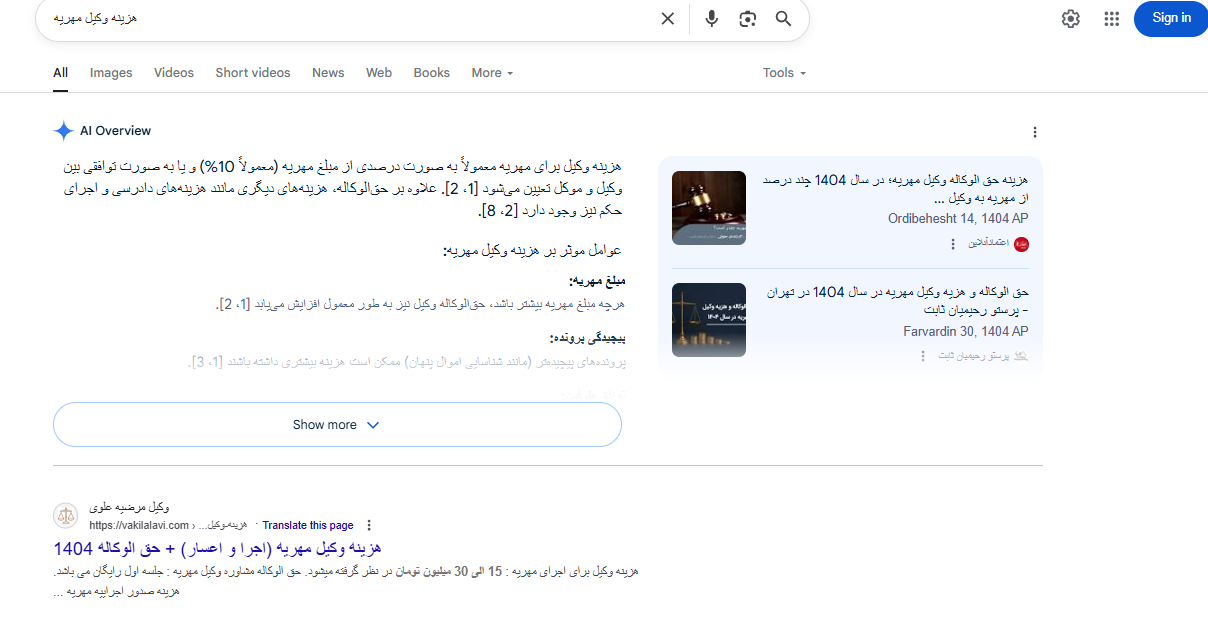
Task: Click the gavel thumbnail of the first source
Action: point(709,208)
